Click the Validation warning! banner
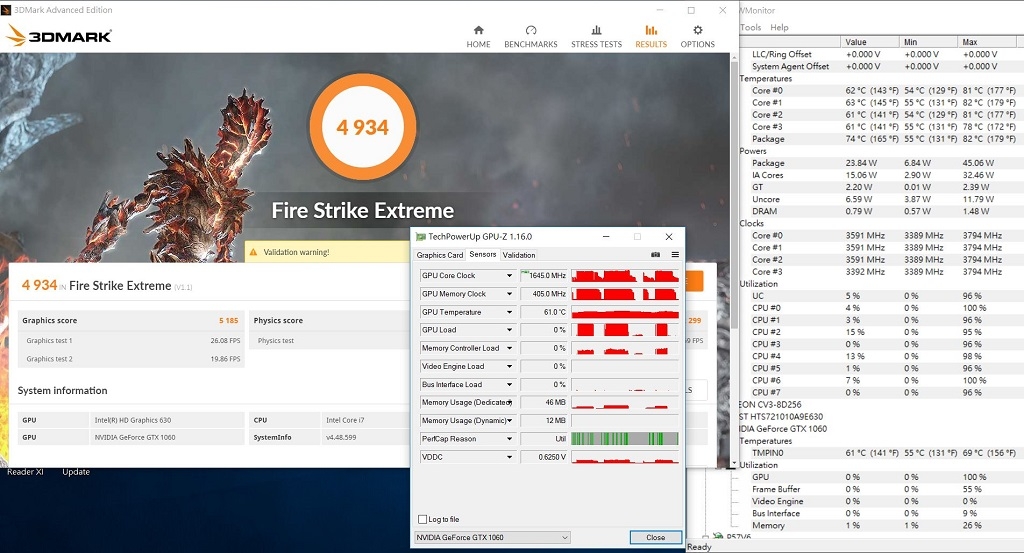Viewport: 1024px width, 553px height. [328, 252]
